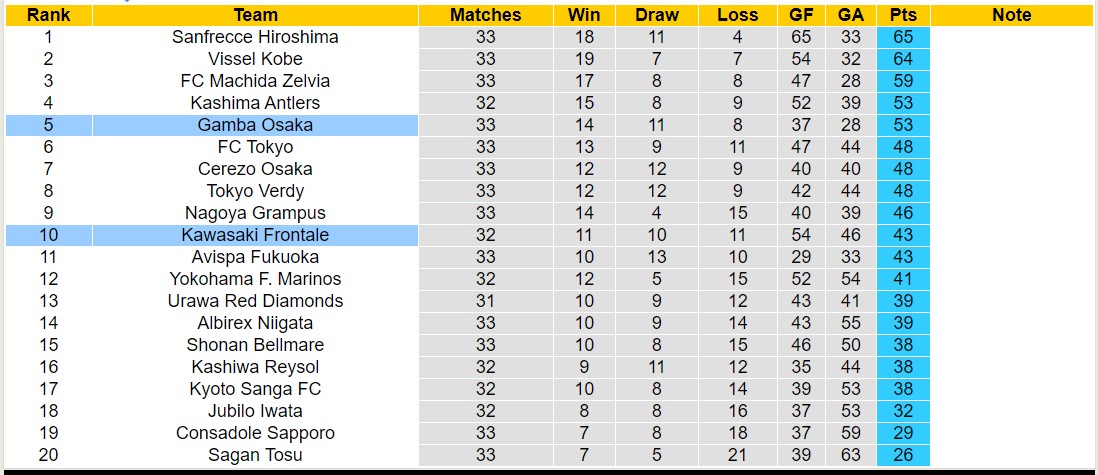
Task: Select the Jubilo Iwata team name
Action: (x=255, y=411)
